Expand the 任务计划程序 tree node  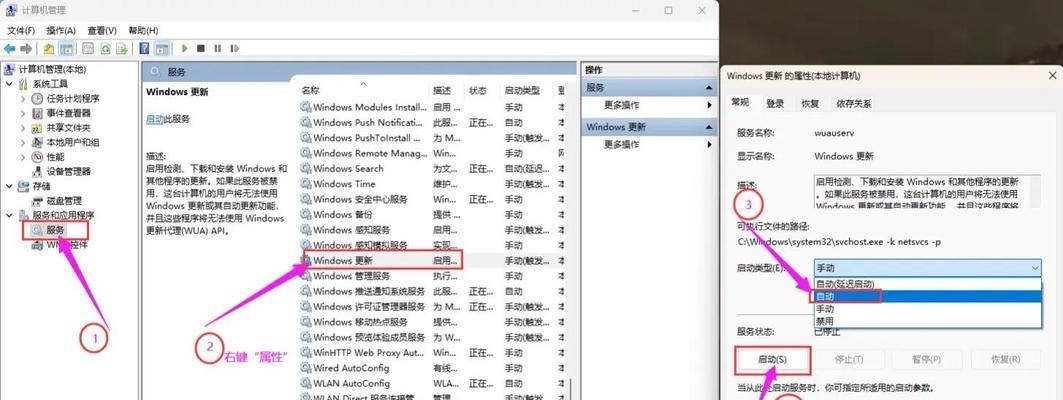click(23, 99)
